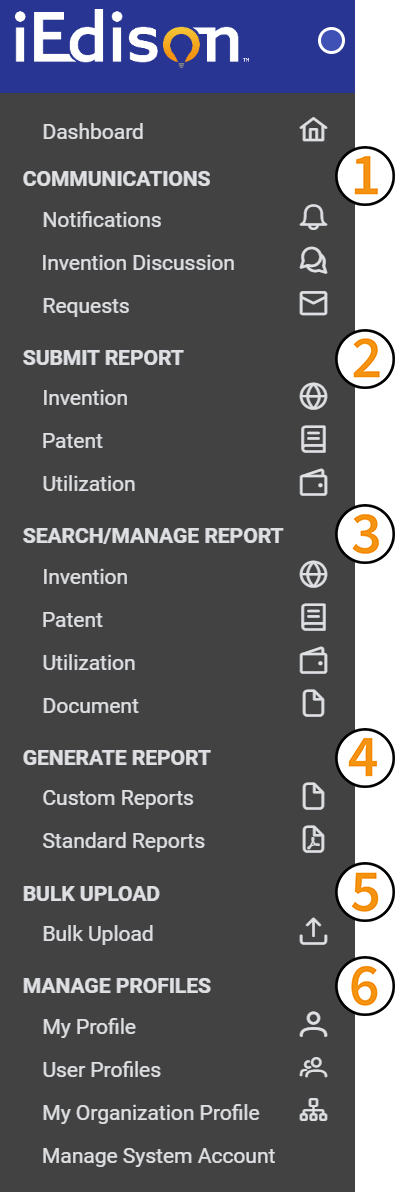Click the My Profile person icon

[313, 1026]
